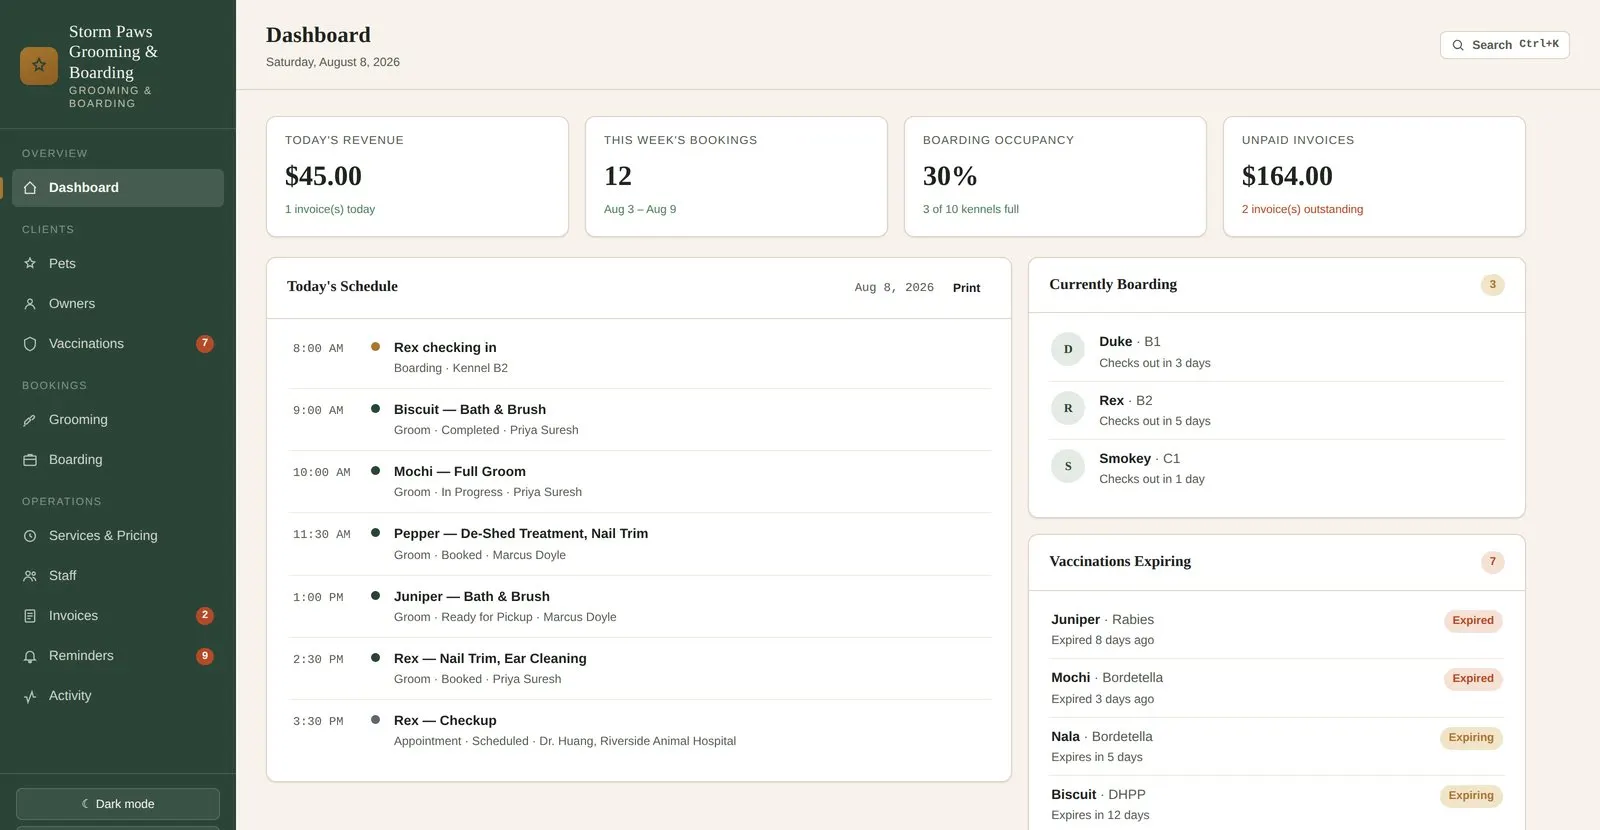Click the Owners person icon
Screen dimensions: 1600x830
point(30,304)
